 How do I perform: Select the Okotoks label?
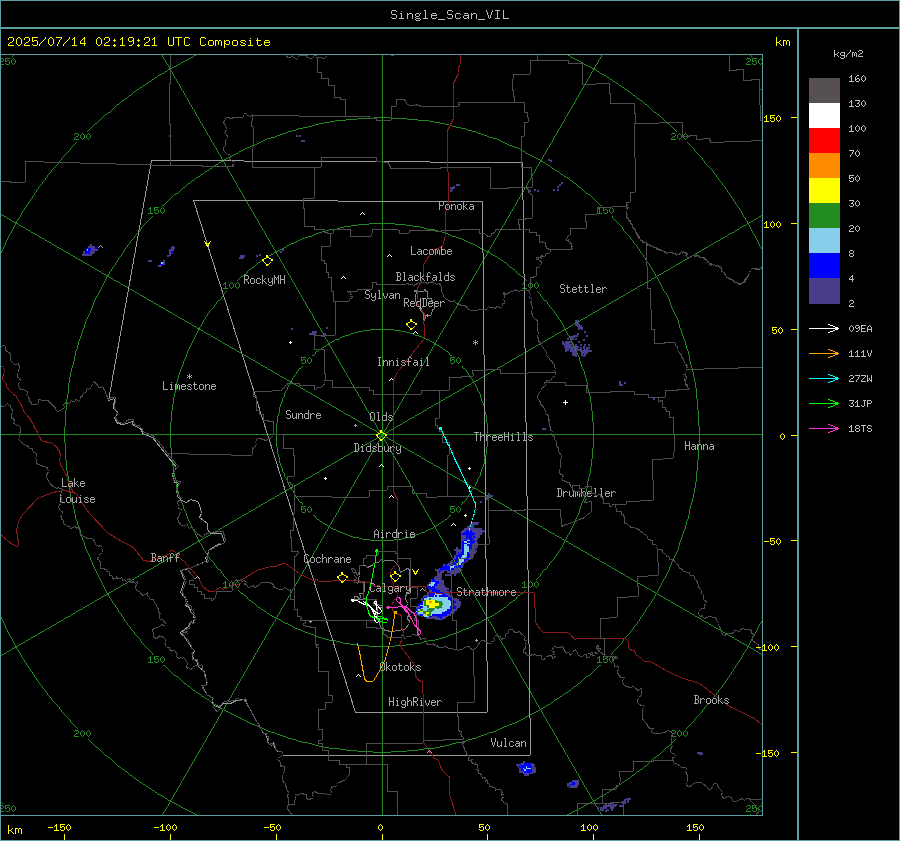(401, 667)
